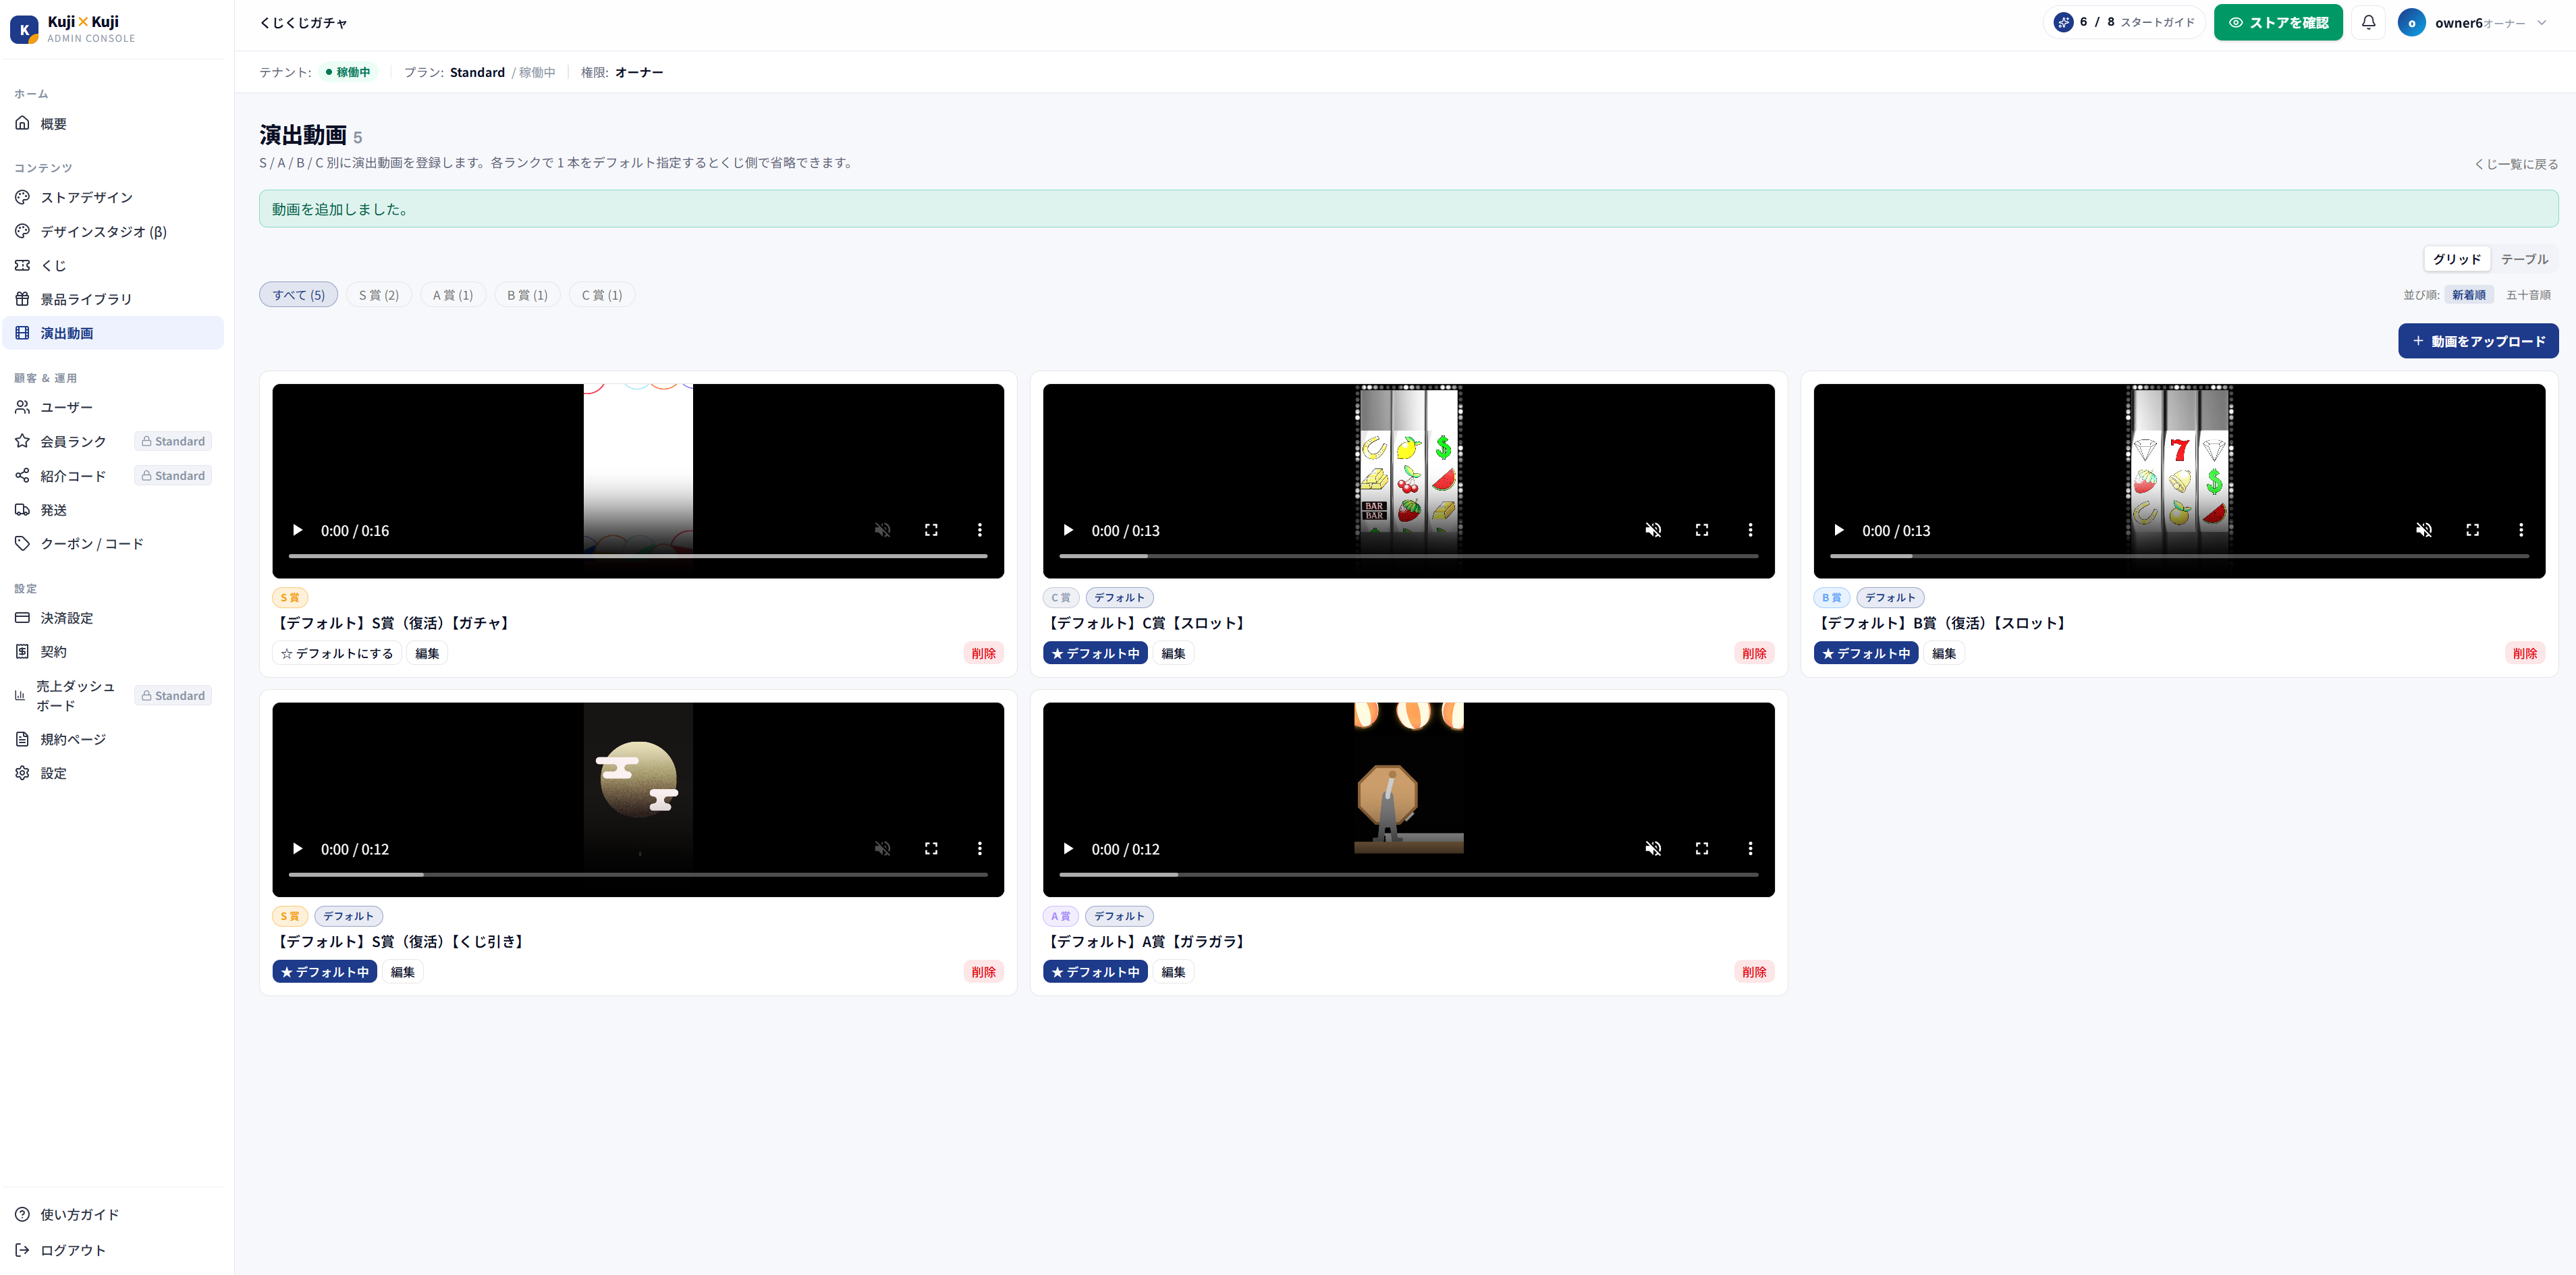Select 演出動画 in the sidebar
2576x1275 pixels.
tap(113, 333)
